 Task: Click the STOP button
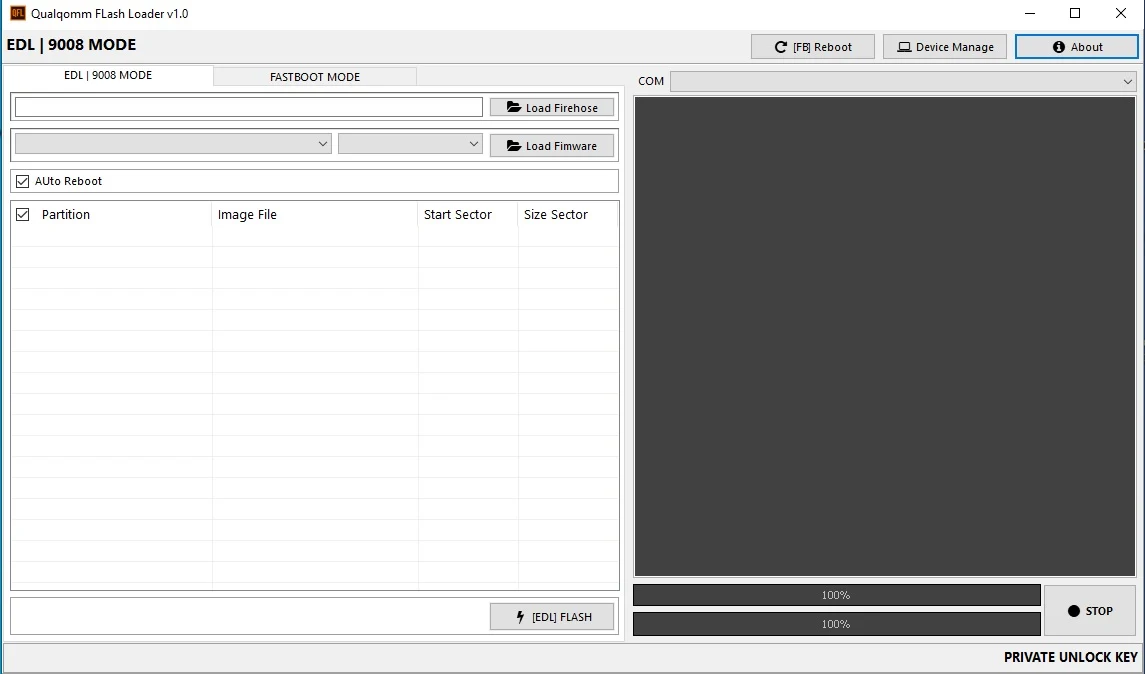[x=1090, y=610]
